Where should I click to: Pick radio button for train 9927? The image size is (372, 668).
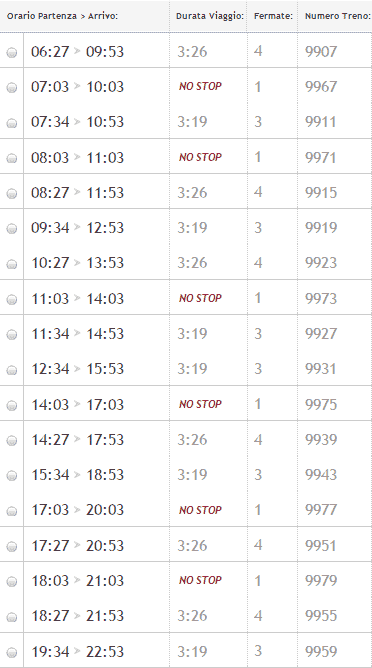pyautogui.click(x=12, y=335)
